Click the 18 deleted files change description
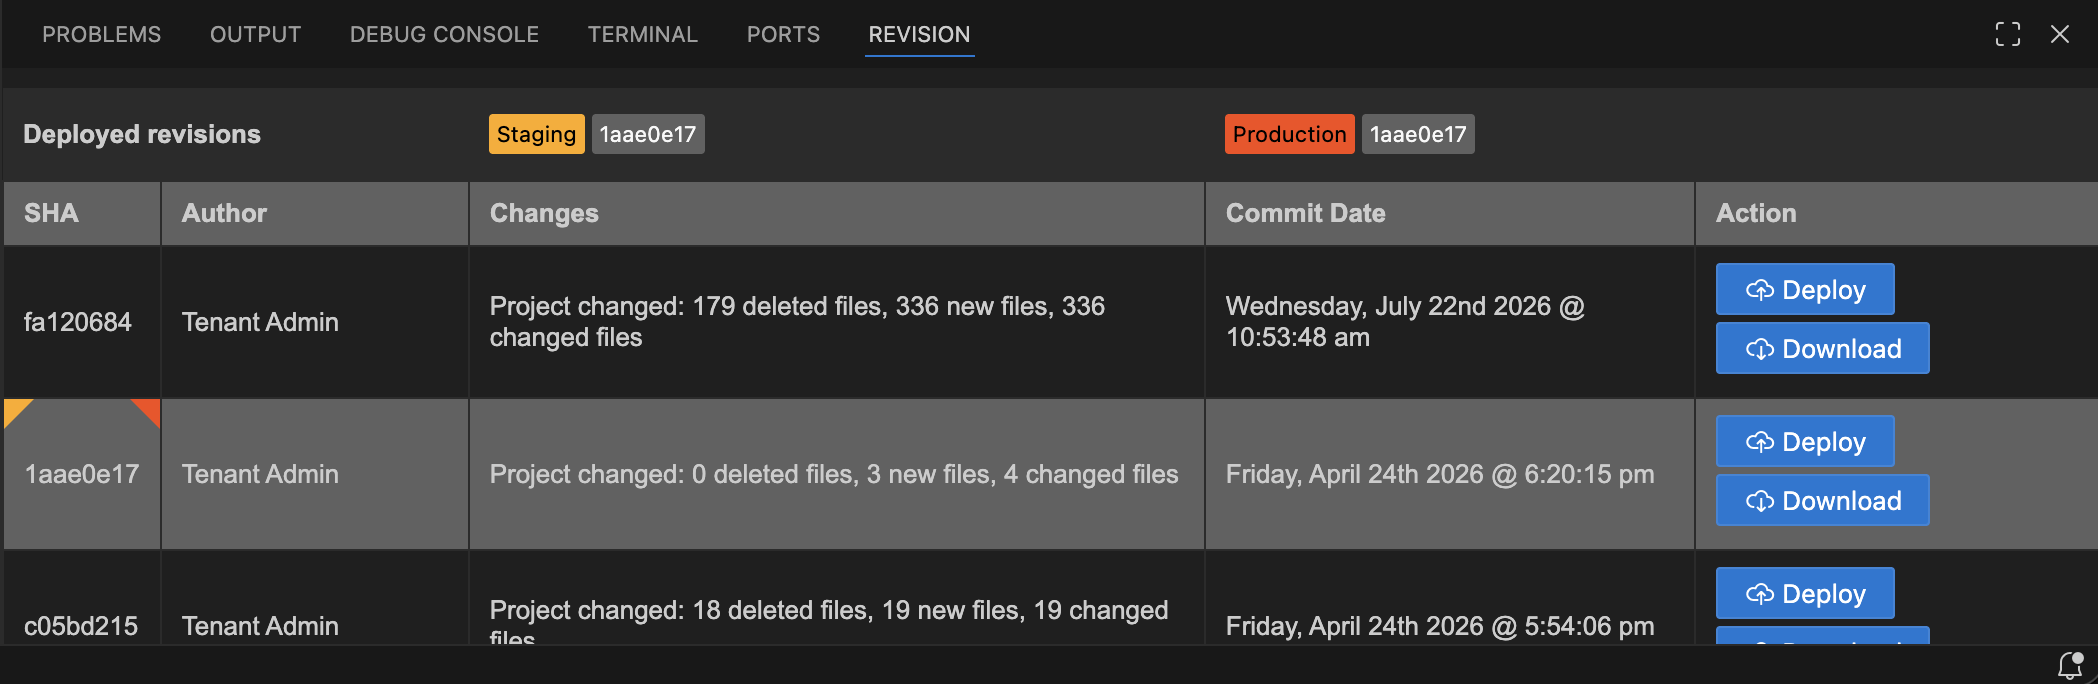Image resolution: width=2098 pixels, height=684 pixels. click(x=829, y=622)
